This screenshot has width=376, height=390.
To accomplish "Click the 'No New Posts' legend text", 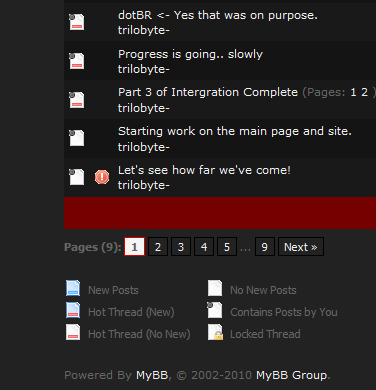I will tap(263, 290).
